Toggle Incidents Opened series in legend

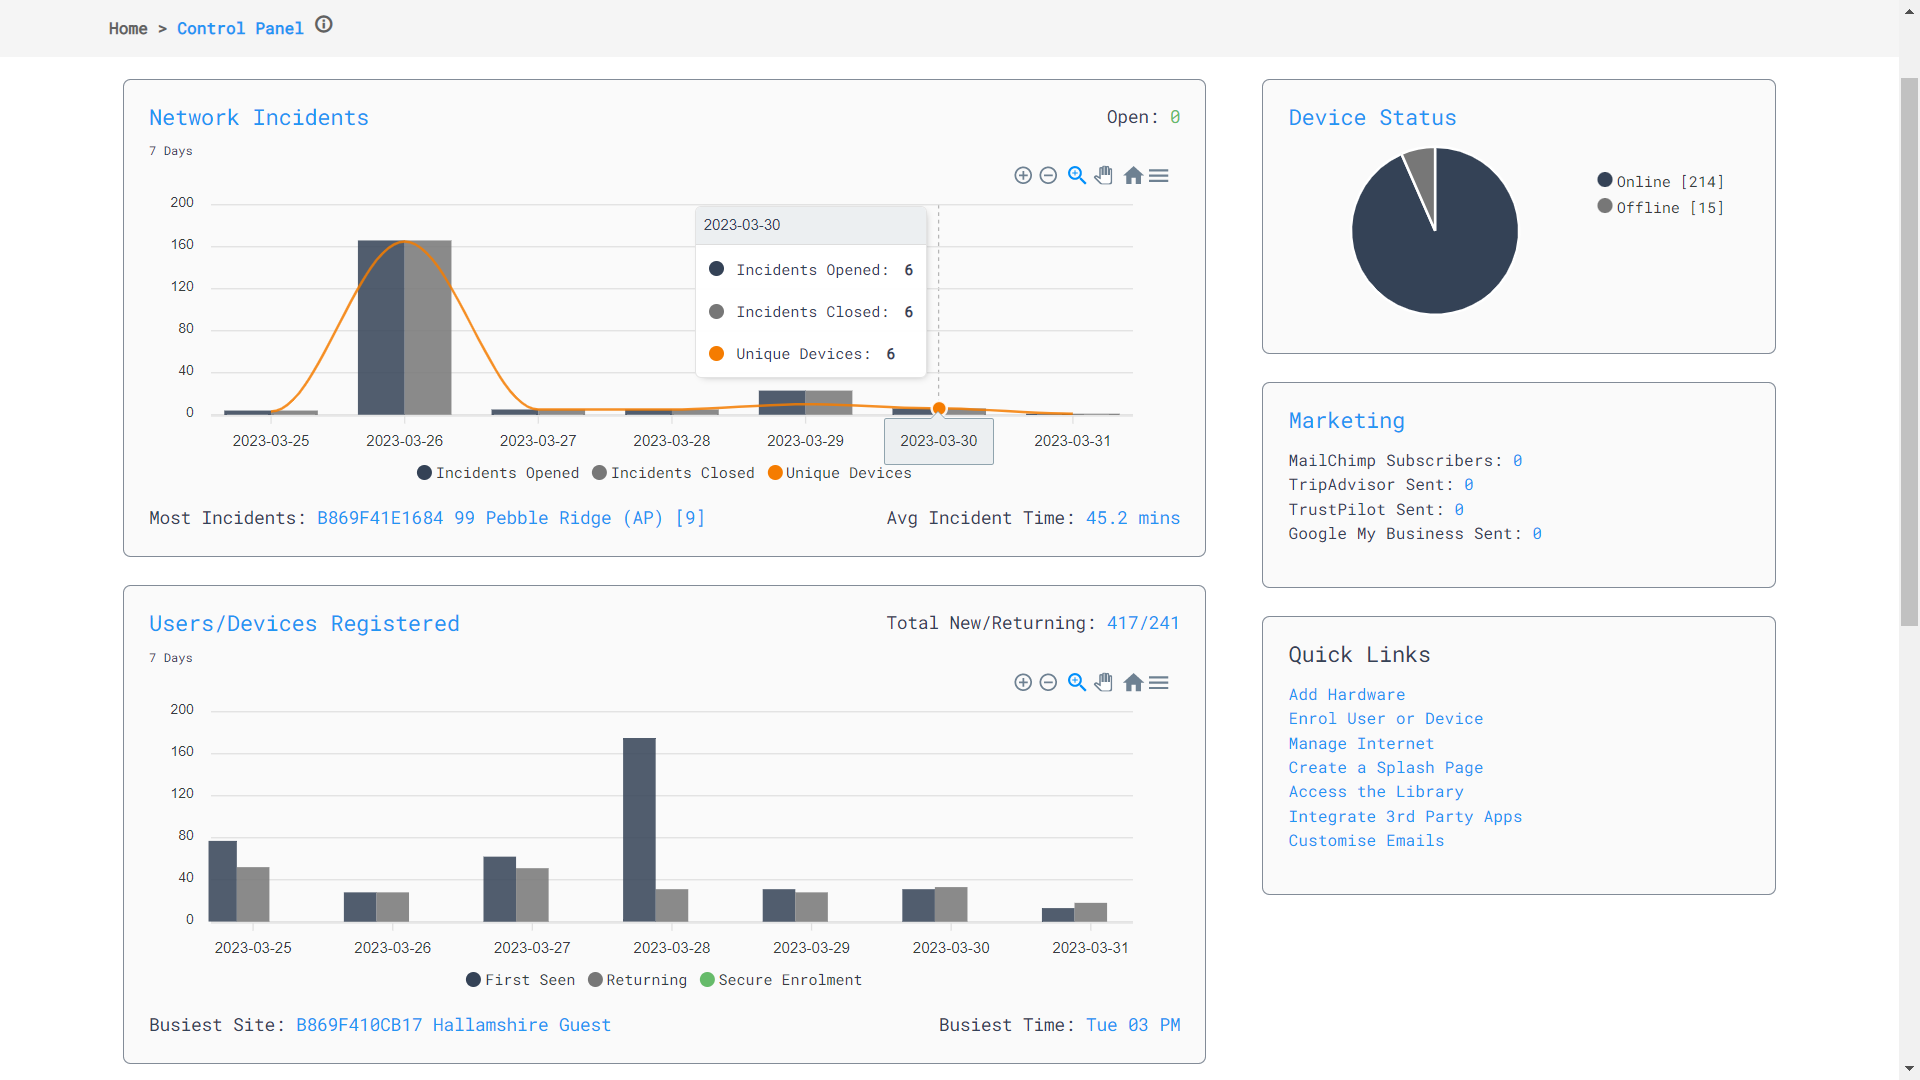(x=498, y=473)
